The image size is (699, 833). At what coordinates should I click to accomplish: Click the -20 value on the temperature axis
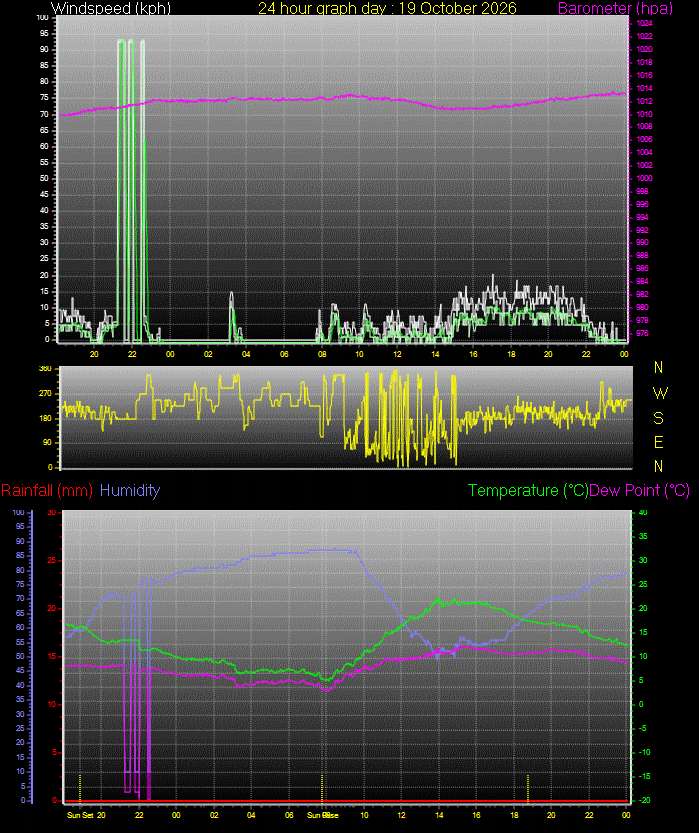tap(644, 800)
